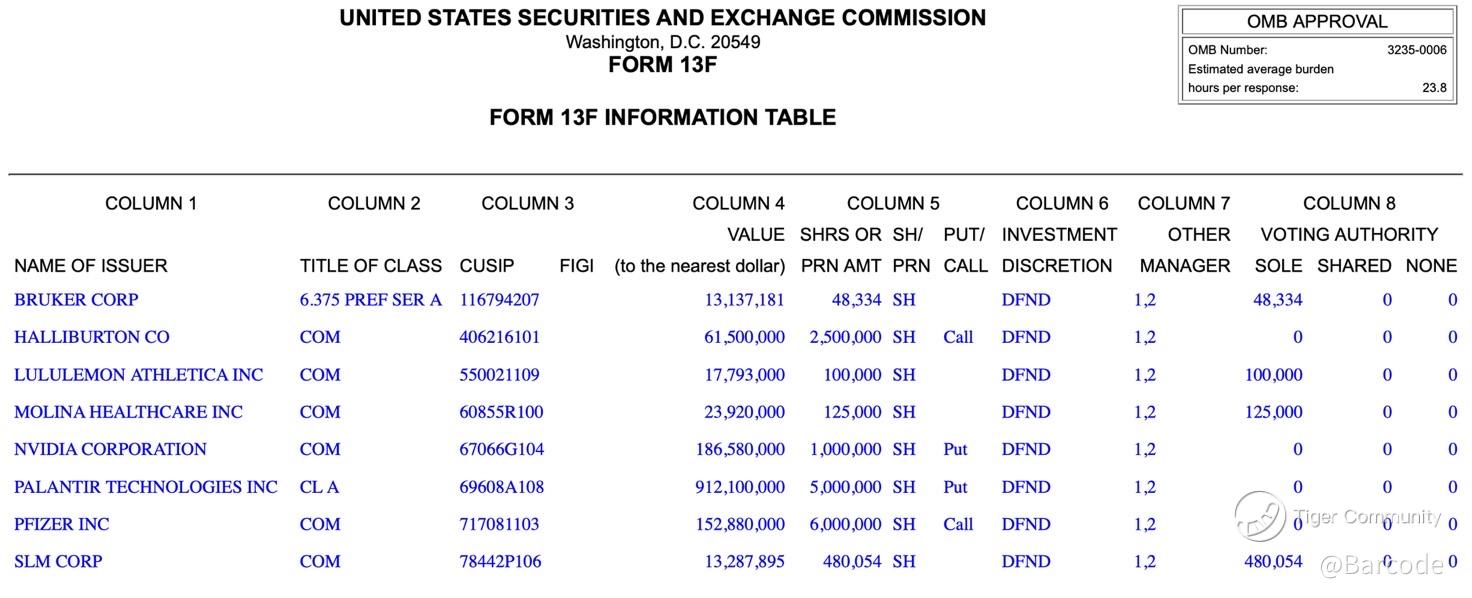This screenshot has width=1472, height=598.
Task: Click LULULEMON ATHLETICA INC issuer name
Action: click(138, 375)
